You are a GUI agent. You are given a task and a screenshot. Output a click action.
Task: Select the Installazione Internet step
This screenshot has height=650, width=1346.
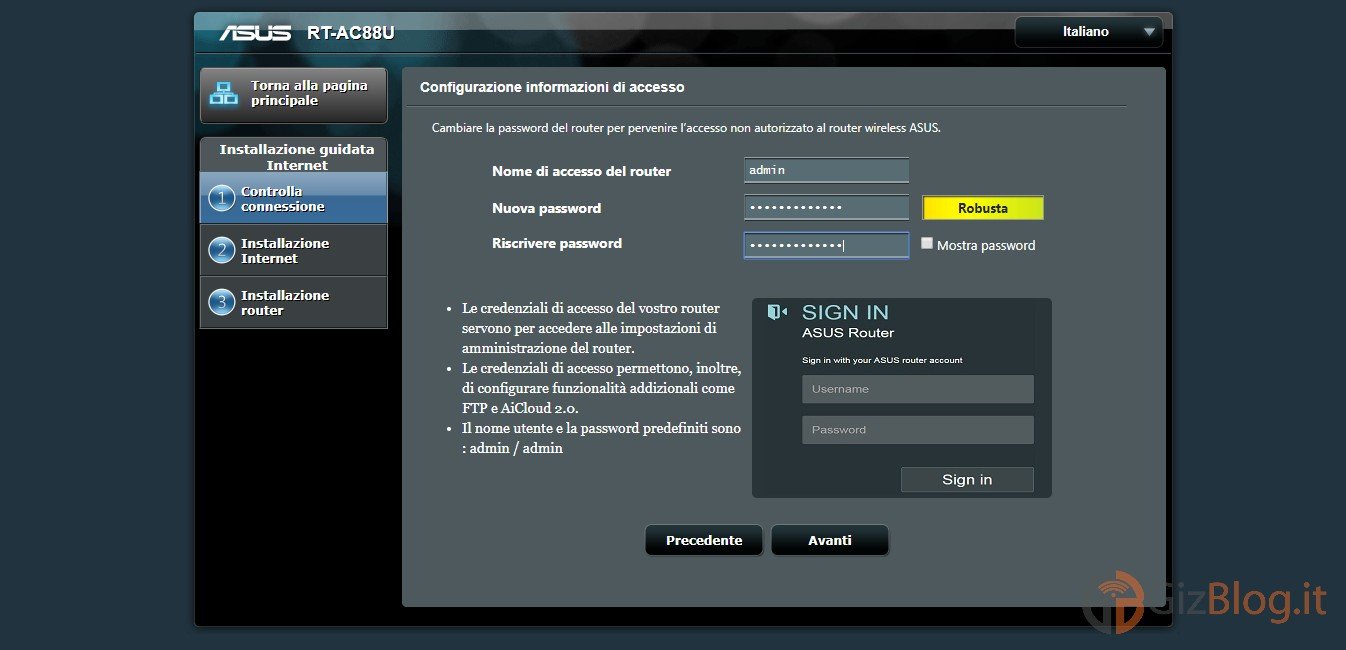(x=294, y=250)
